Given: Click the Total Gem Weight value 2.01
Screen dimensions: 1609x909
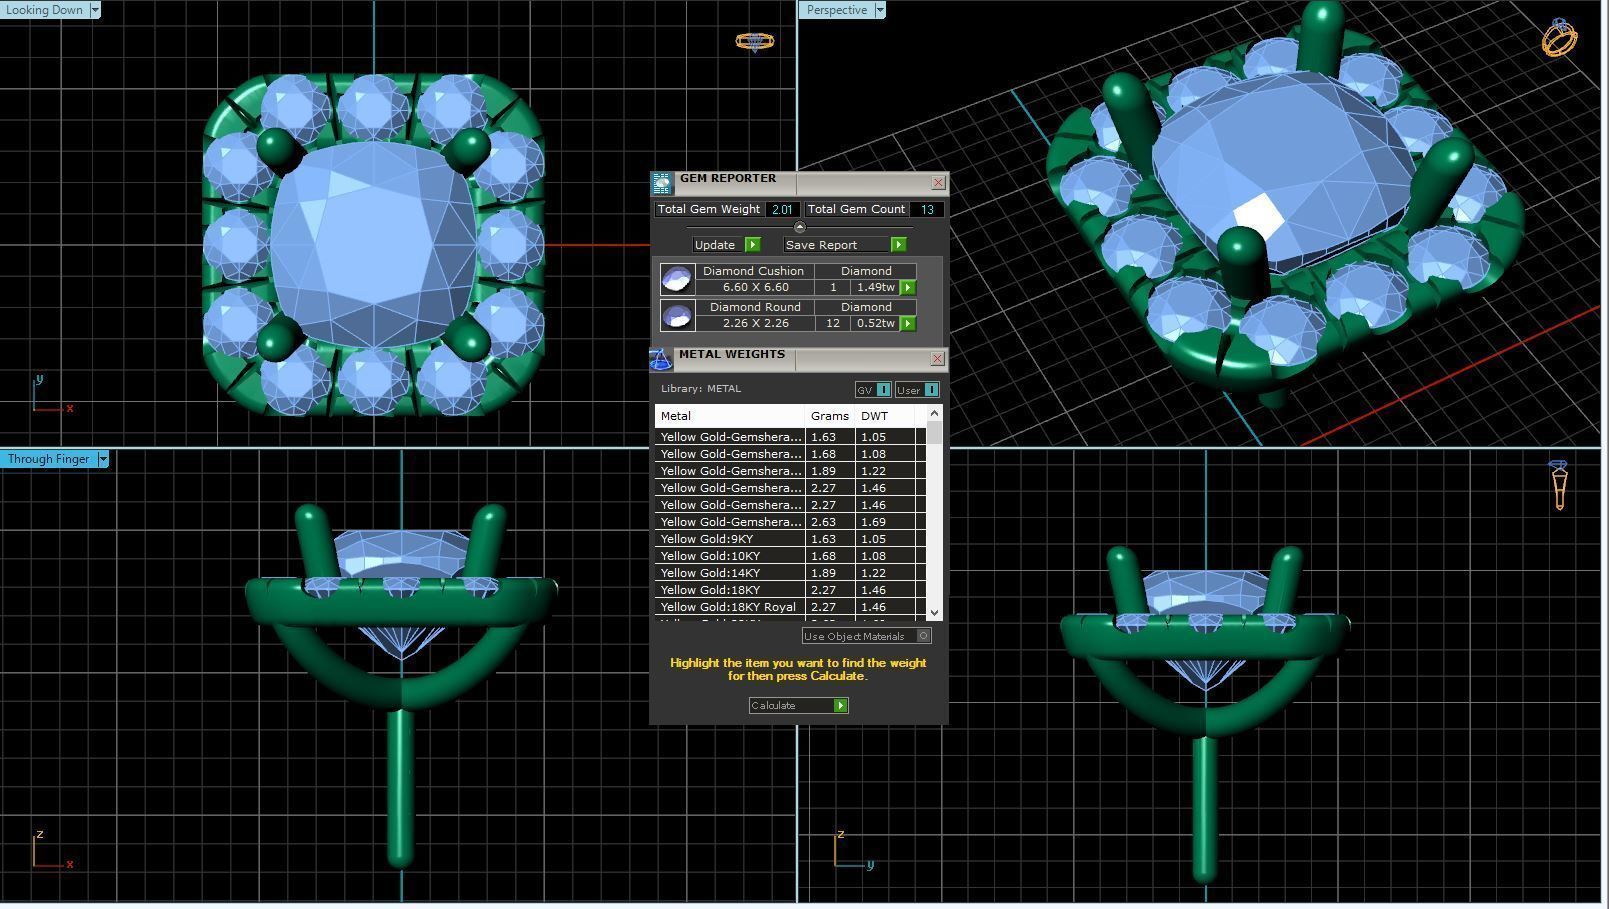Looking at the screenshot, I should [x=782, y=209].
